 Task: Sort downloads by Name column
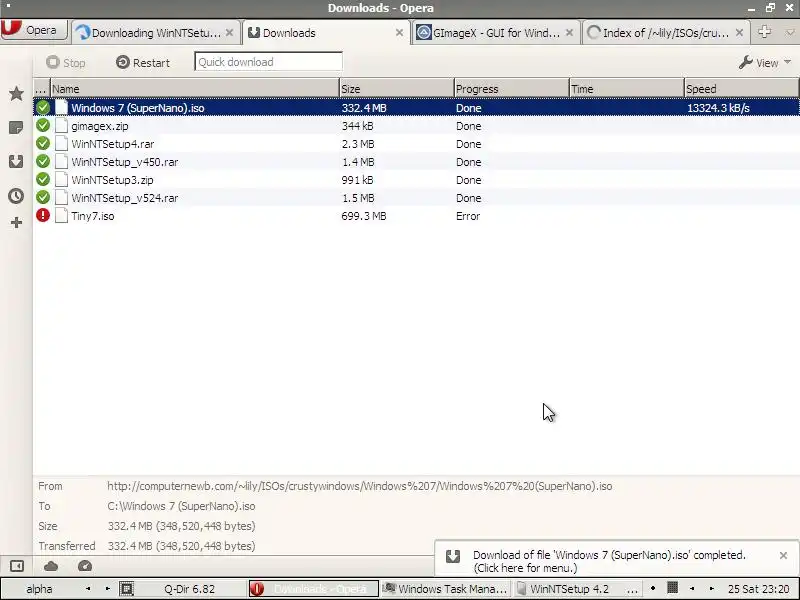195,89
